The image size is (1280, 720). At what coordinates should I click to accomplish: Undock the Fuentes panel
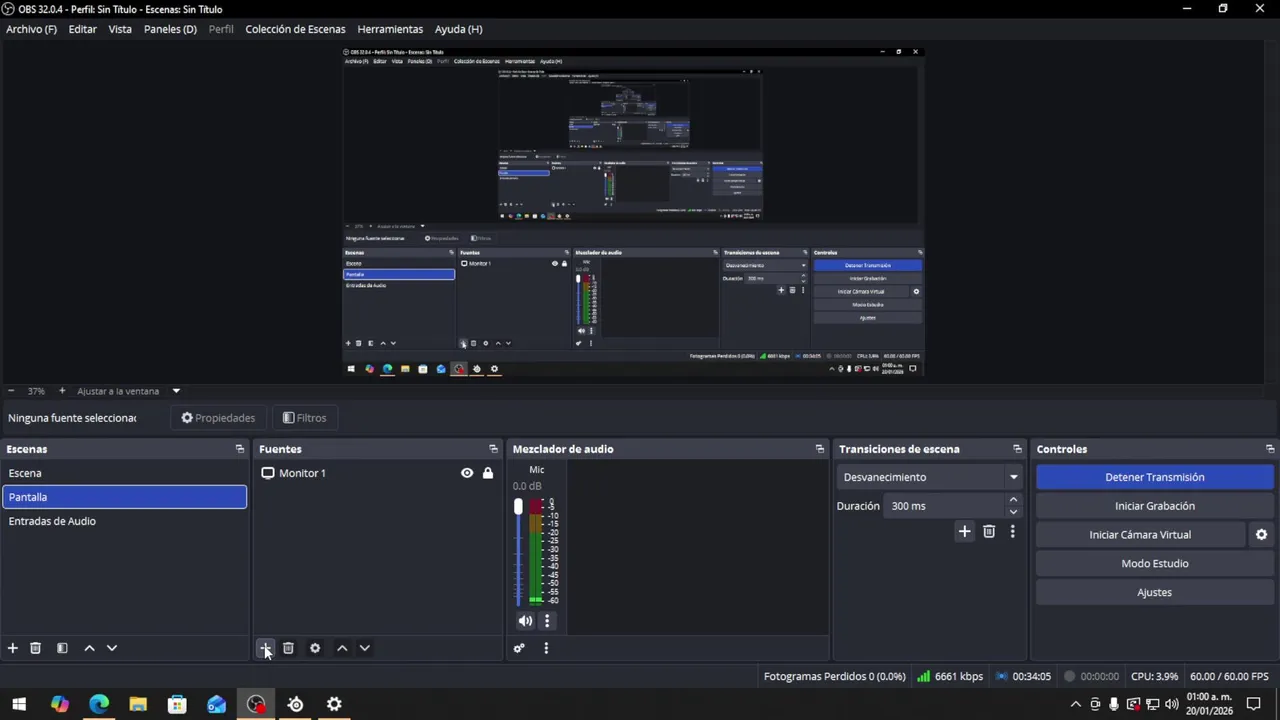click(493, 449)
